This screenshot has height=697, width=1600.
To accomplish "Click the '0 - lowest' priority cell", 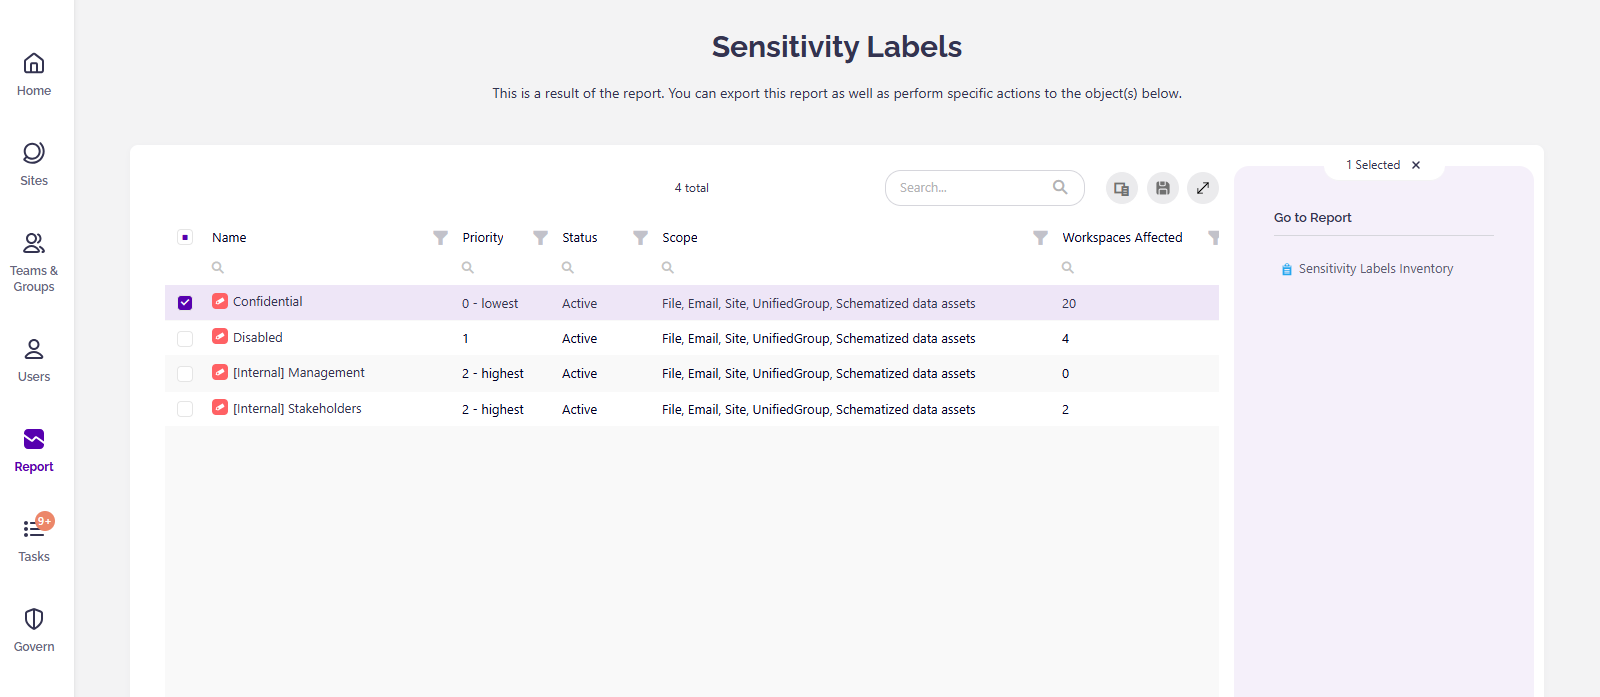I will coord(490,304).
